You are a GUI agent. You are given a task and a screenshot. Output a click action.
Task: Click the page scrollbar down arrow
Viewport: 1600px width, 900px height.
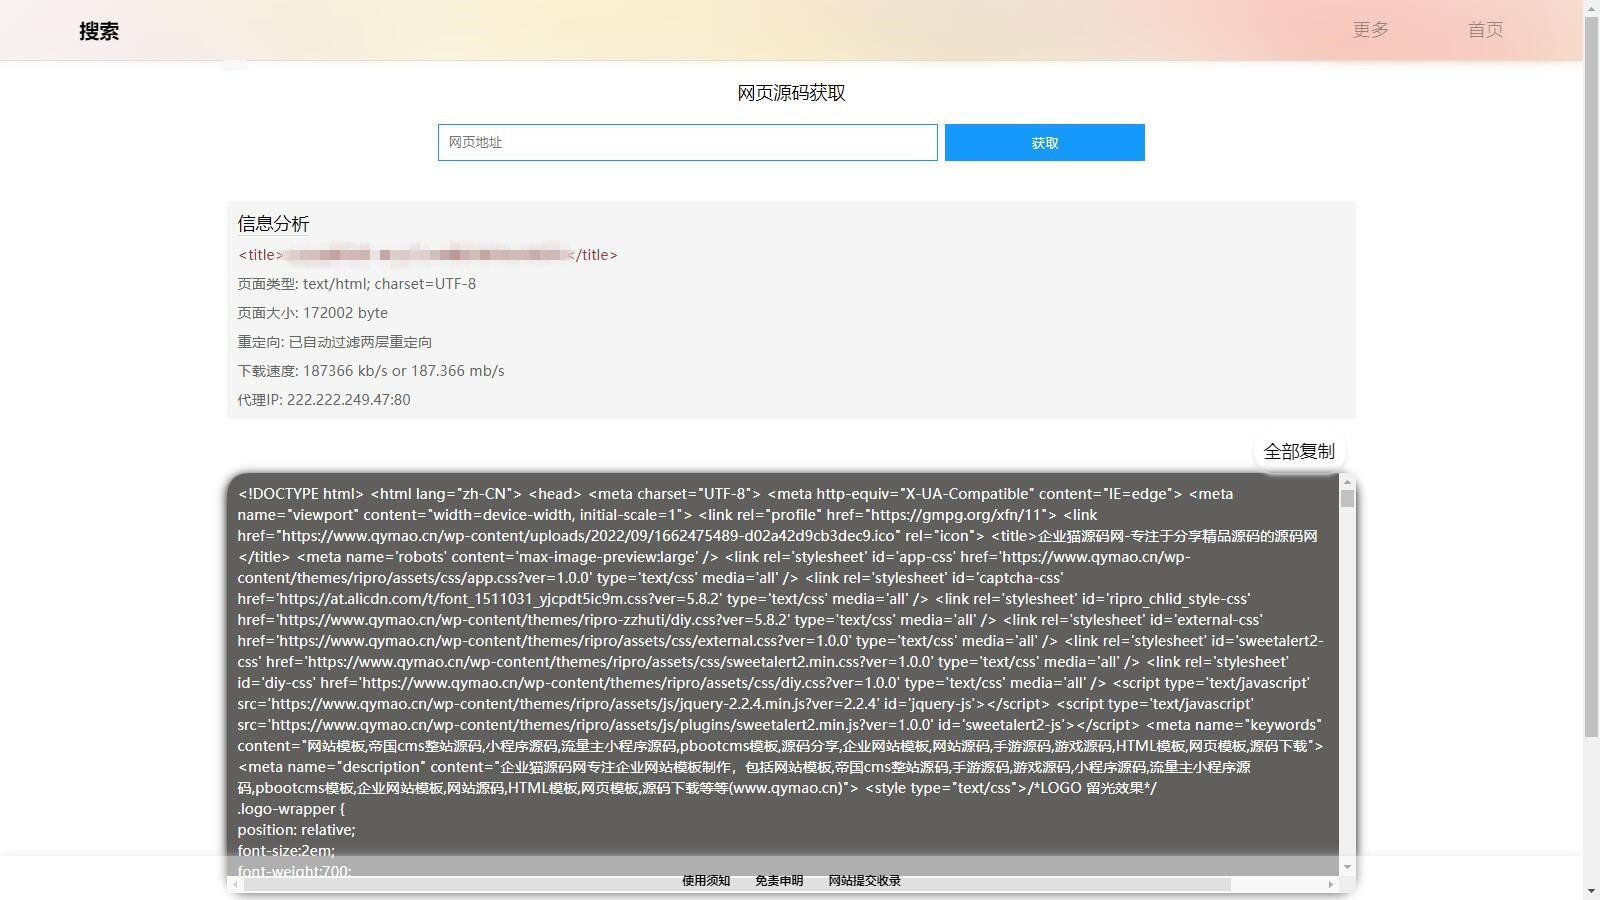(x=1591, y=891)
